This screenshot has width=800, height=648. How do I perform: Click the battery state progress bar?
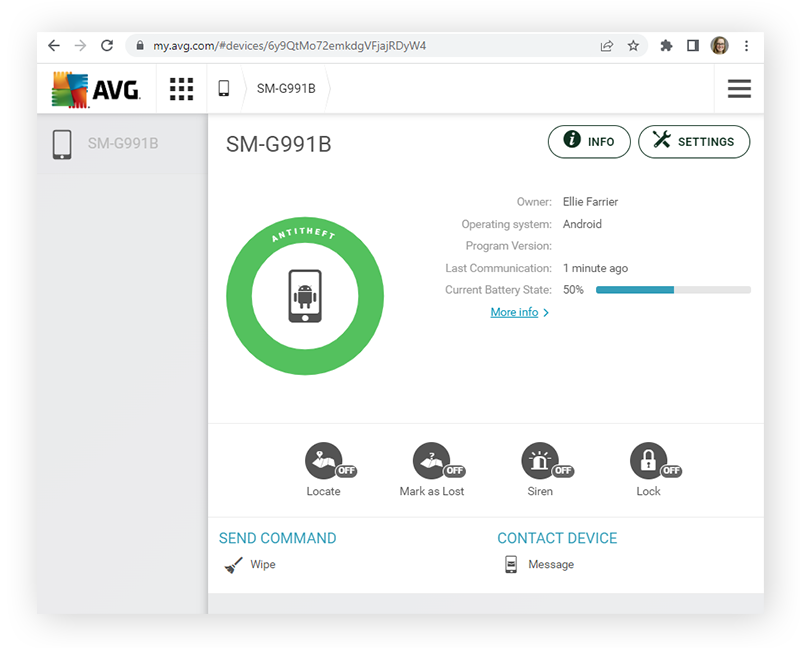(x=672, y=289)
